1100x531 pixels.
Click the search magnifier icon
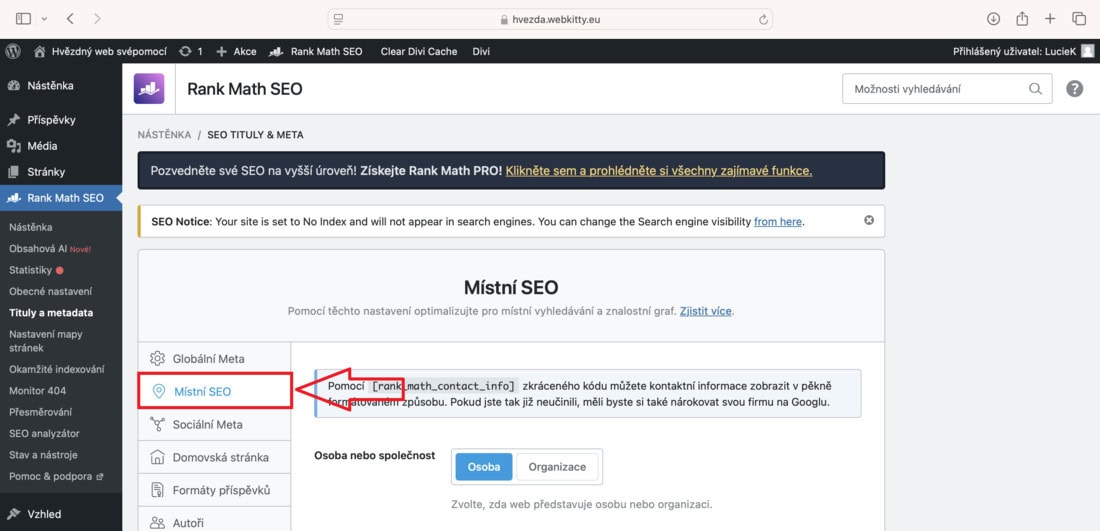pos(1035,89)
